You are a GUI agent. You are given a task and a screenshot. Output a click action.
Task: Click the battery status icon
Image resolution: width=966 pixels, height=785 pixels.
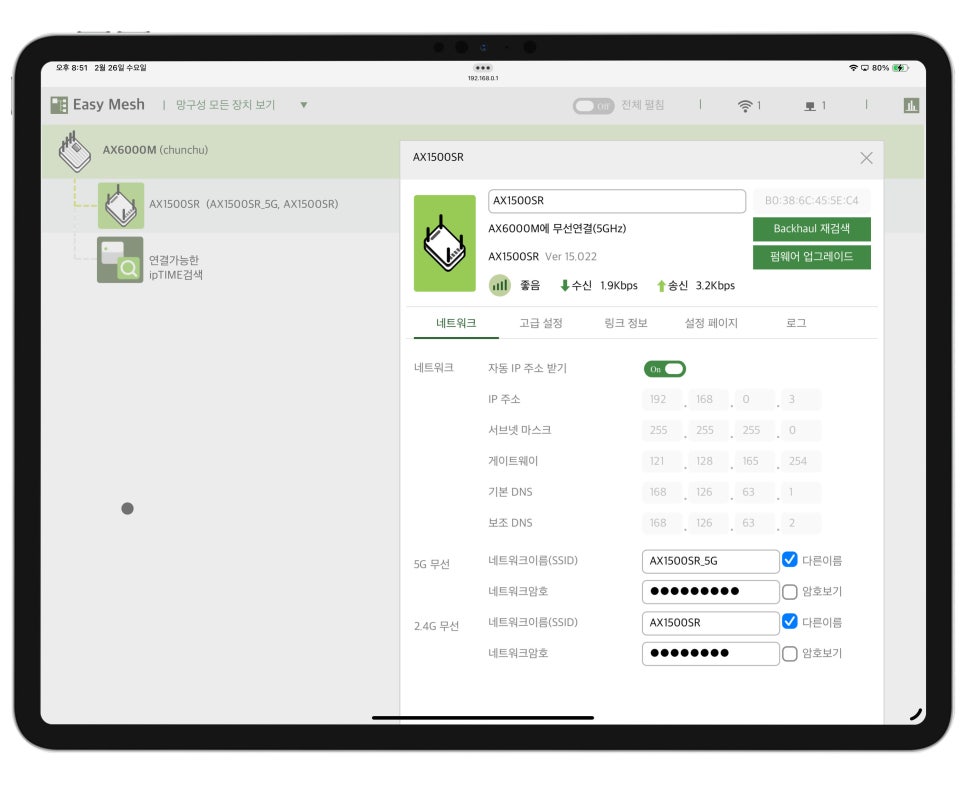(x=900, y=68)
